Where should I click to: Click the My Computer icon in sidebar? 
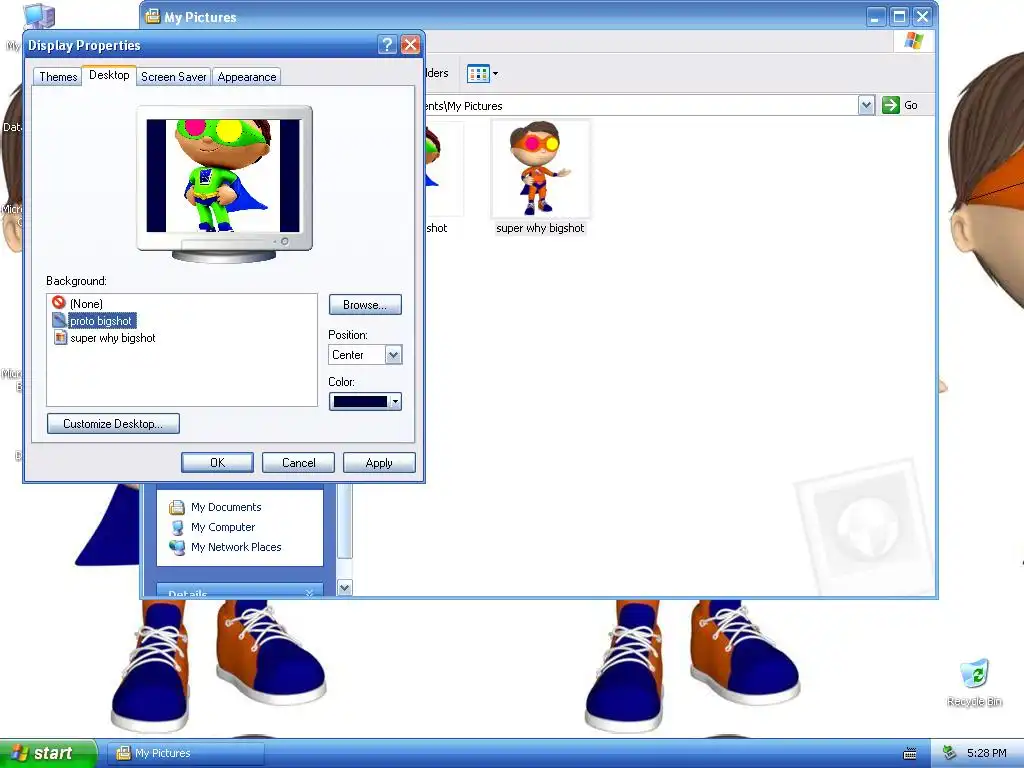click(x=176, y=527)
